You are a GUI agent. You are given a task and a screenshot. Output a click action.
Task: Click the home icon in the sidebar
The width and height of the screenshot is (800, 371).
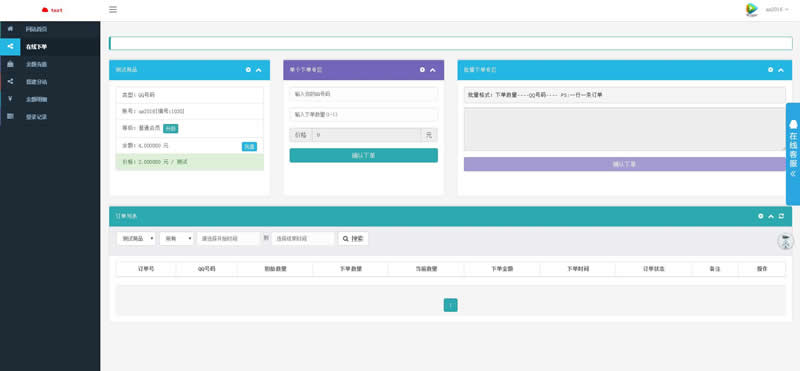click(x=10, y=29)
